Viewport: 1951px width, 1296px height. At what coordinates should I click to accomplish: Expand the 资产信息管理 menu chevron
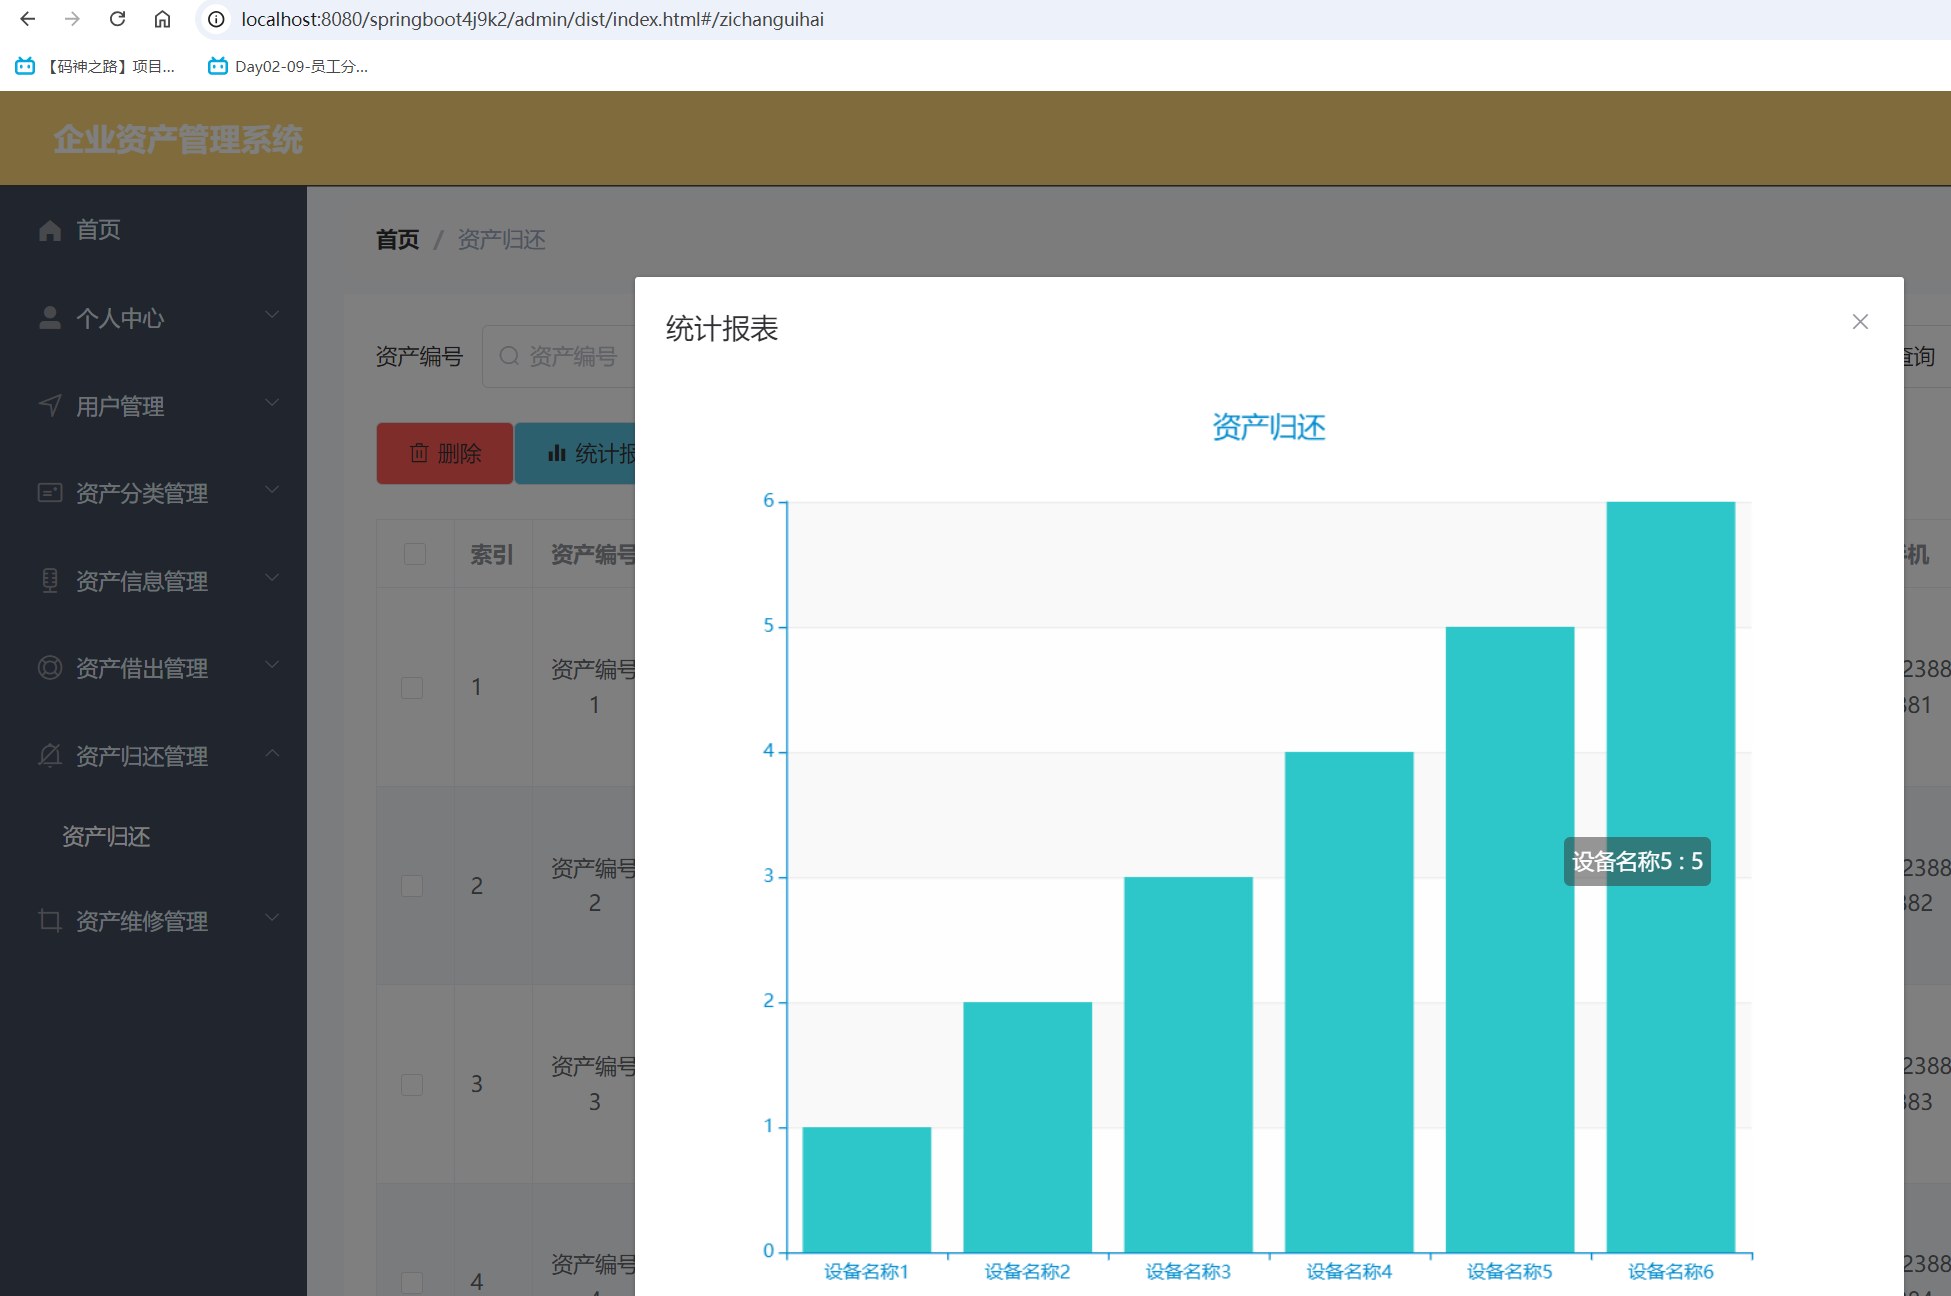click(x=272, y=578)
